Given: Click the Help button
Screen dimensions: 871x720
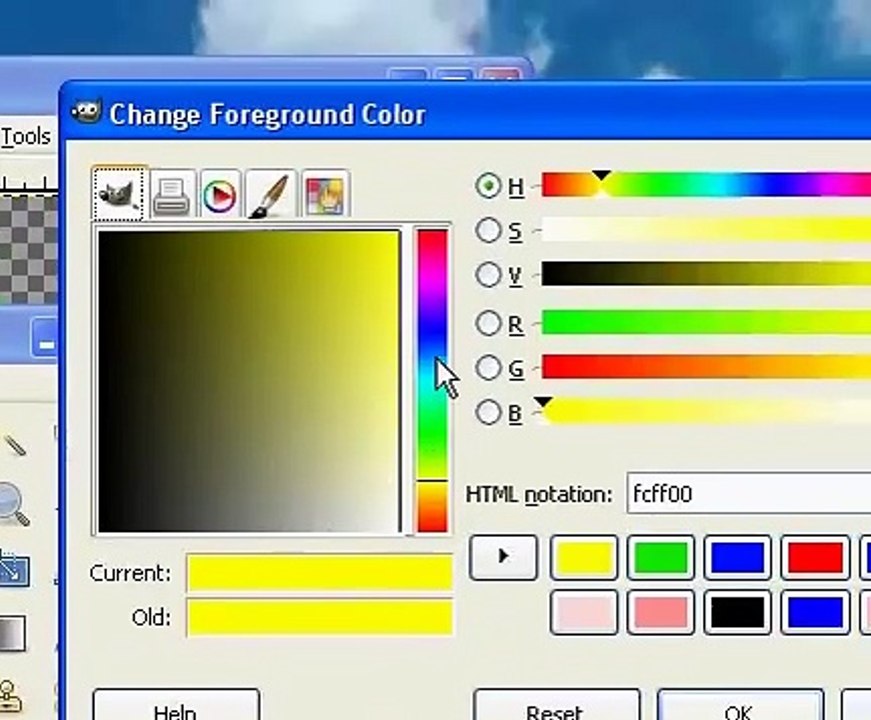Looking at the screenshot, I should [176, 706].
